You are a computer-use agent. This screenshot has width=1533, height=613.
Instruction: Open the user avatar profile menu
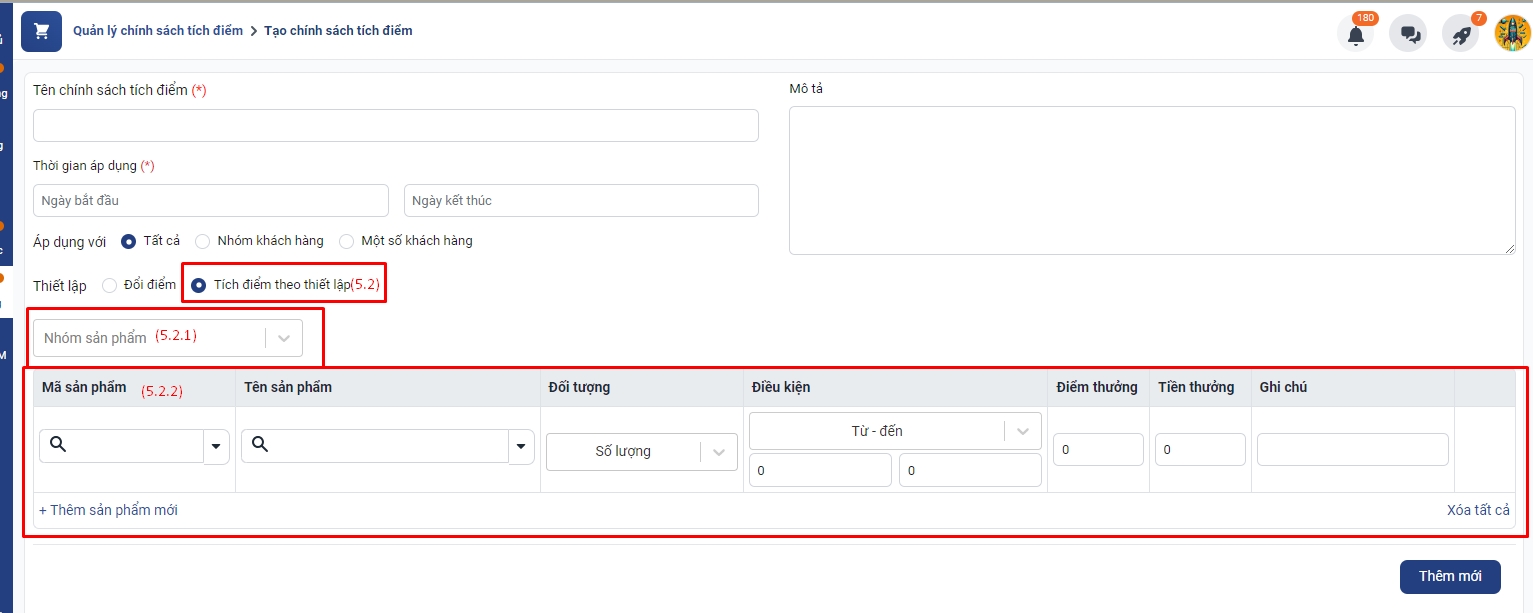1512,33
